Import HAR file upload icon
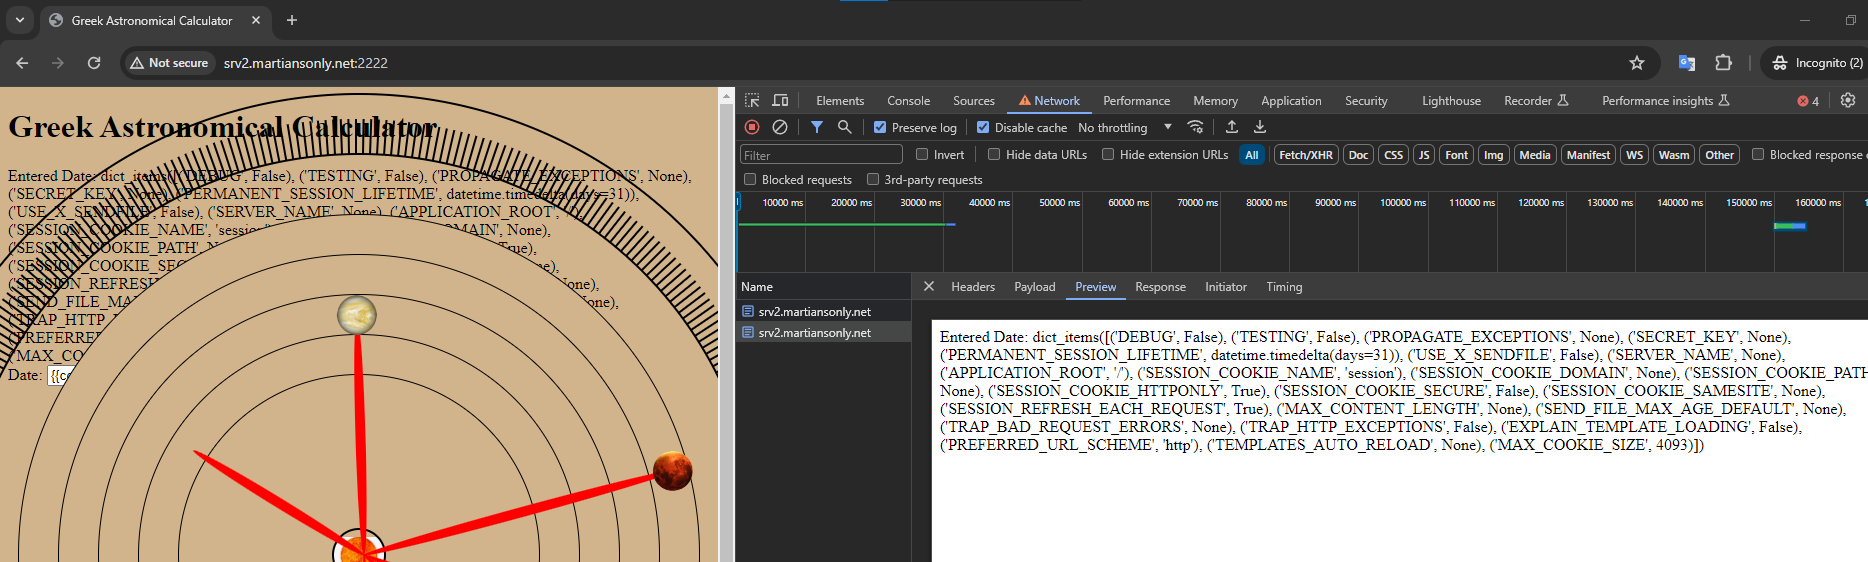1868x562 pixels. click(1232, 127)
